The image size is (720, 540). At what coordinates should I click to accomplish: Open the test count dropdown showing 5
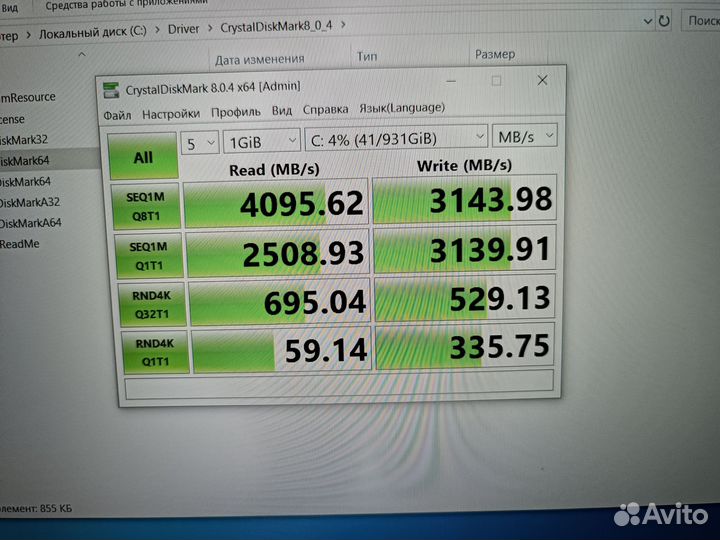coord(200,142)
